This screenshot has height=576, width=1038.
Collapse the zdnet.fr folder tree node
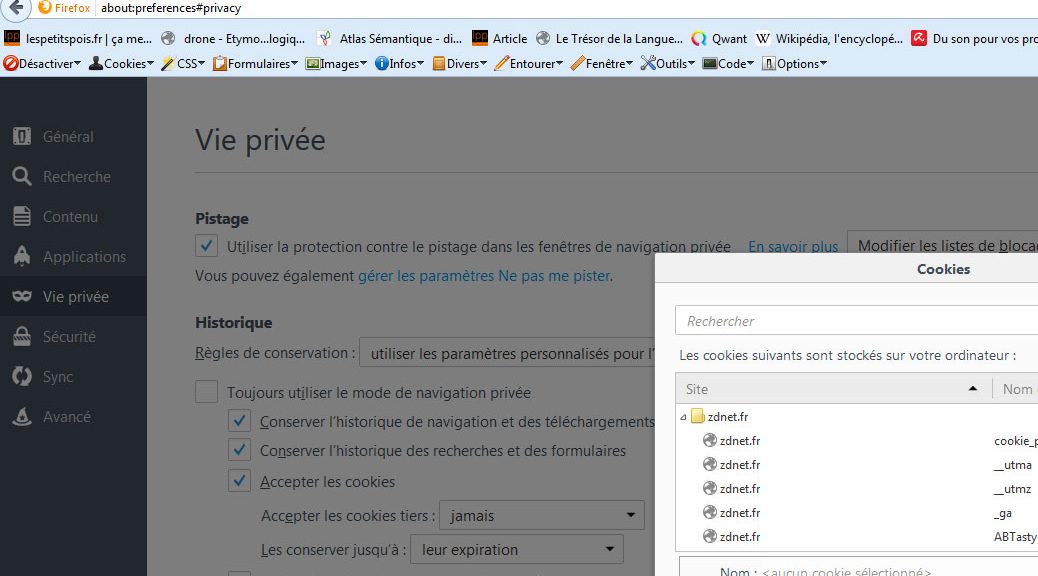[x=684, y=417]
